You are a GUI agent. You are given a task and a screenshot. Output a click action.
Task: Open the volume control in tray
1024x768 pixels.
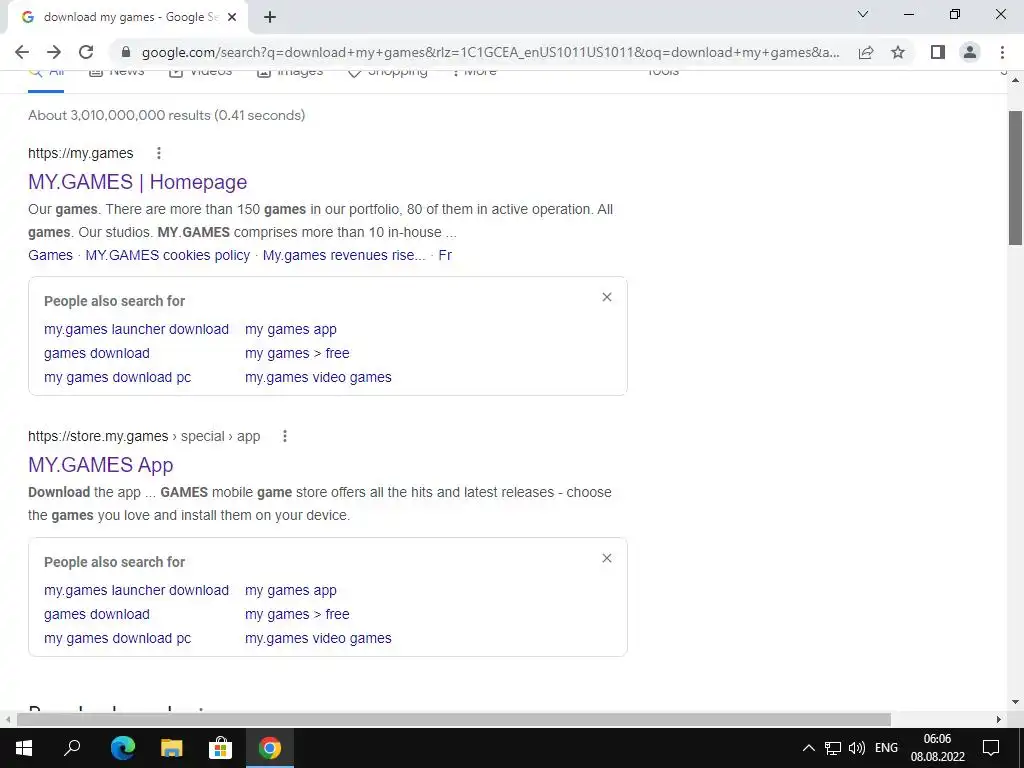point(857,748)
